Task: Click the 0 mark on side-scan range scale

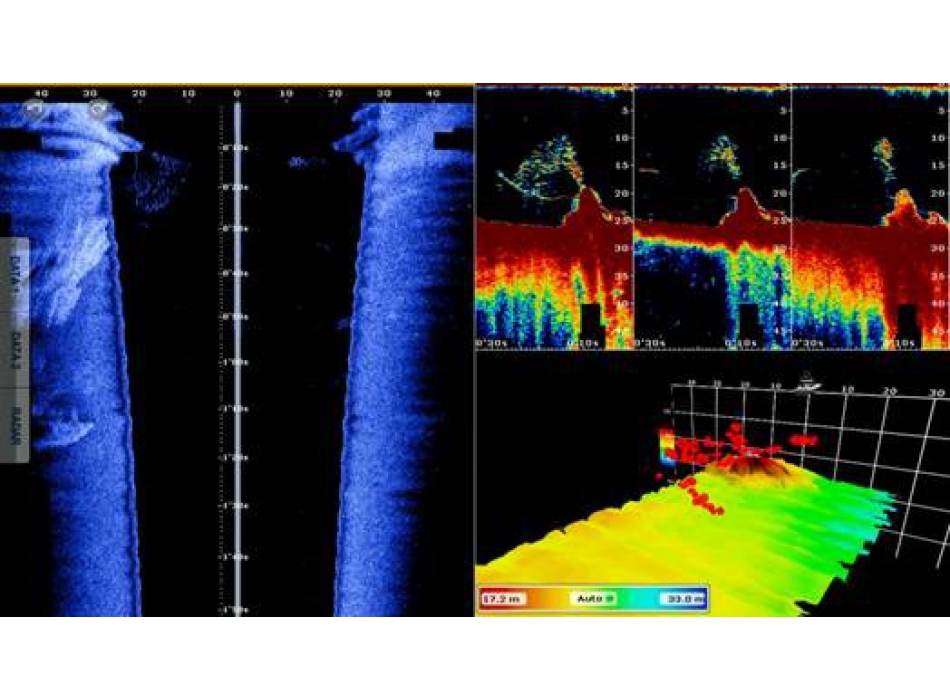Action: pos(237,93)
